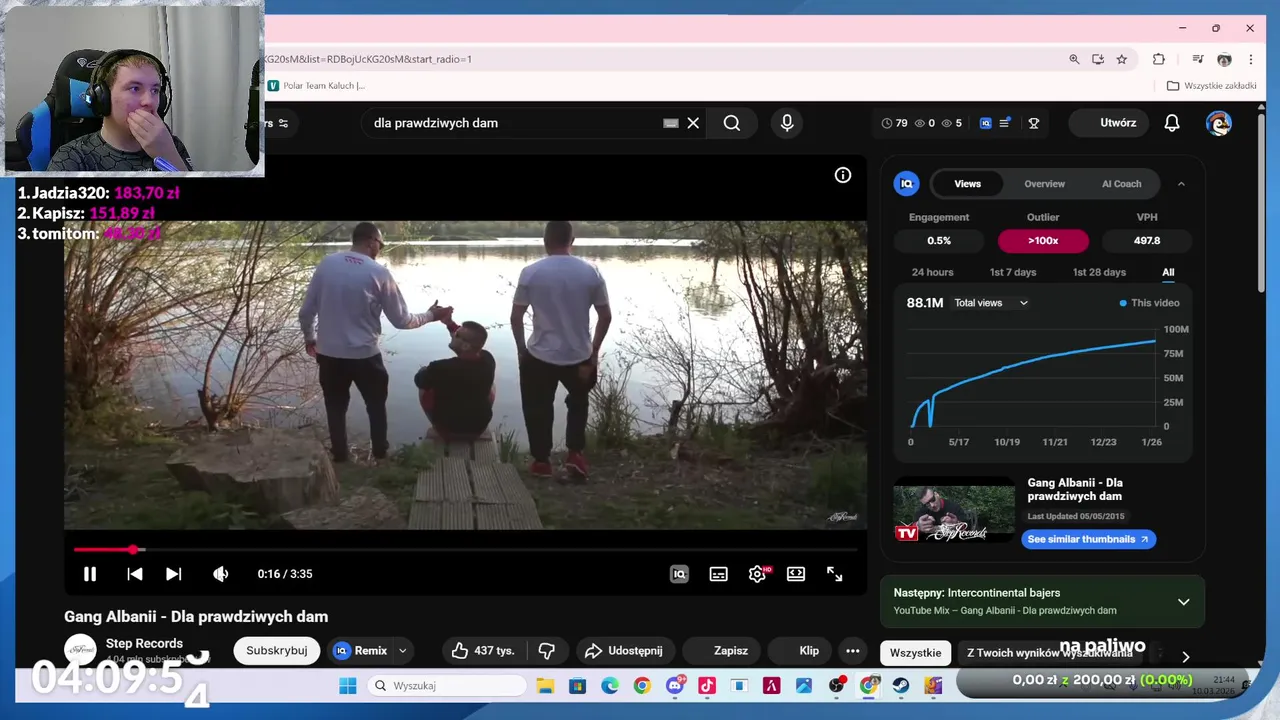Toggle subtitles on the player
The height and width of the screenshot is (720, 1280).
(718, 574)
